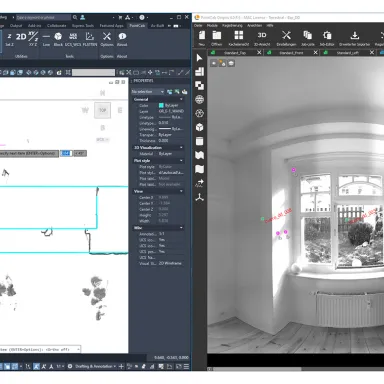Click the globe tool in PointCab sidebar
Screen dimensions: 384x384
pyautogui.click(x=199, y=99)
